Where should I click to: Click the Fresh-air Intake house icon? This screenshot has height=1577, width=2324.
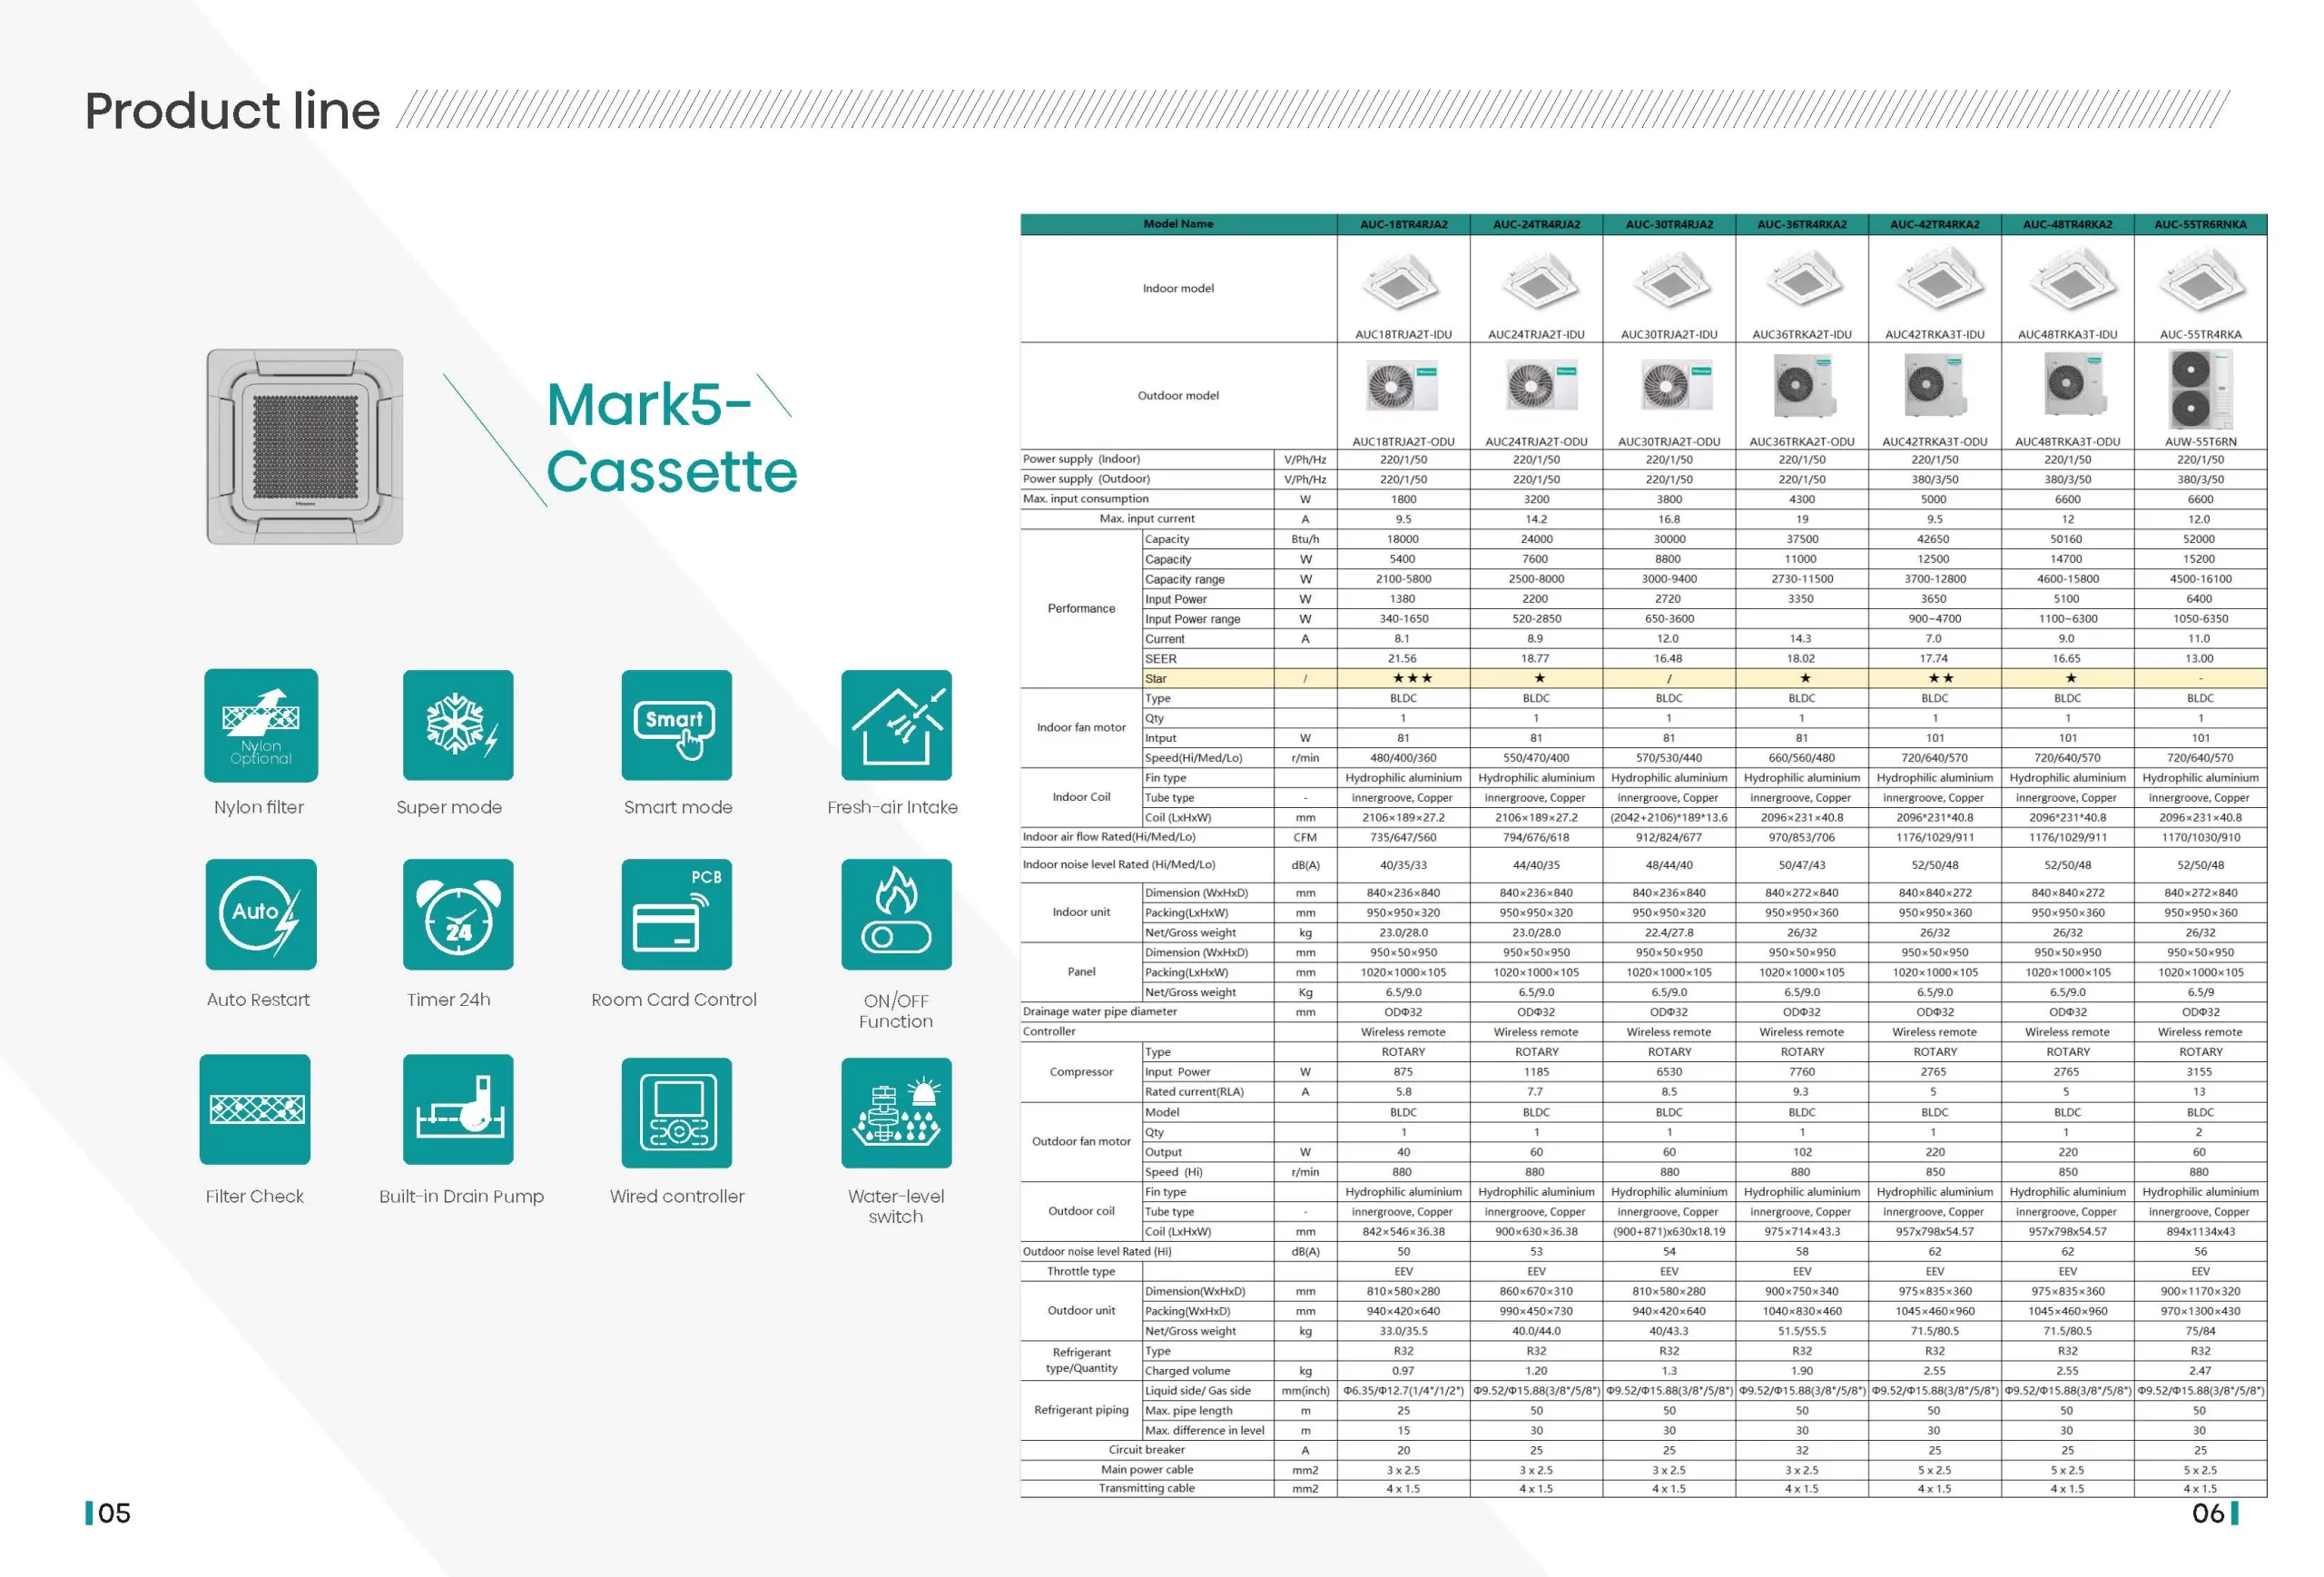coord(896,725)
